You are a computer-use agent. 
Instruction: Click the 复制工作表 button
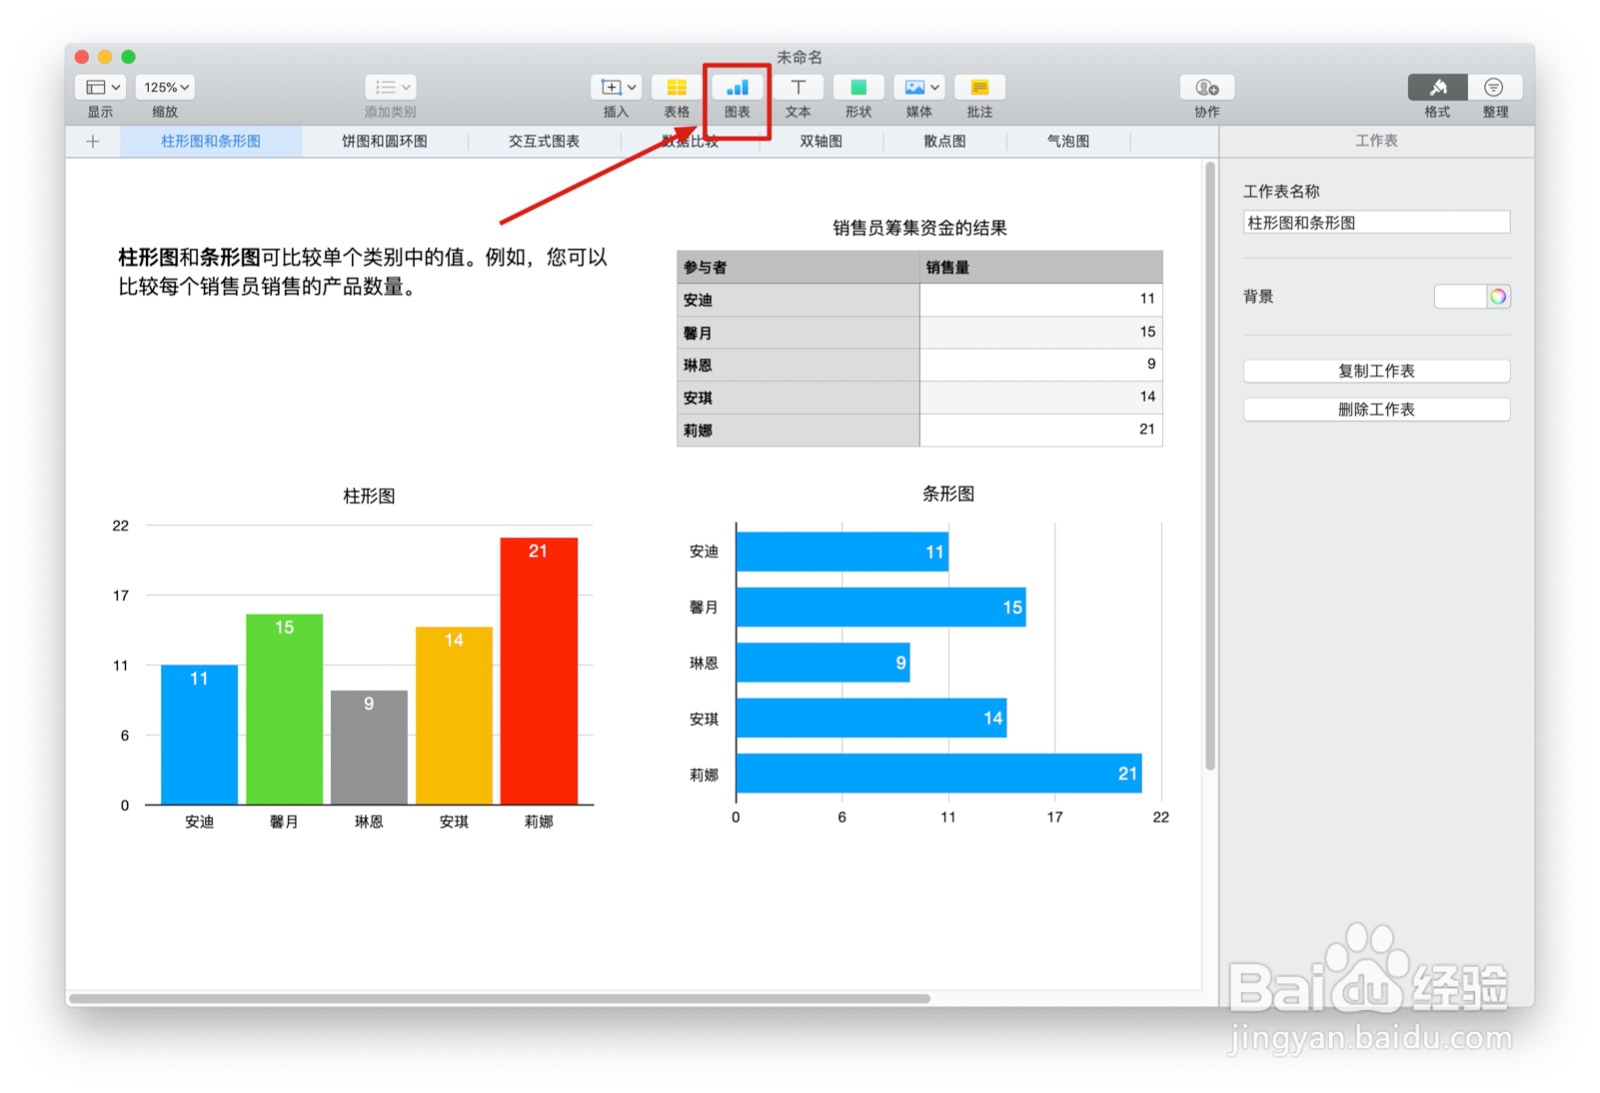(1375, 370)
